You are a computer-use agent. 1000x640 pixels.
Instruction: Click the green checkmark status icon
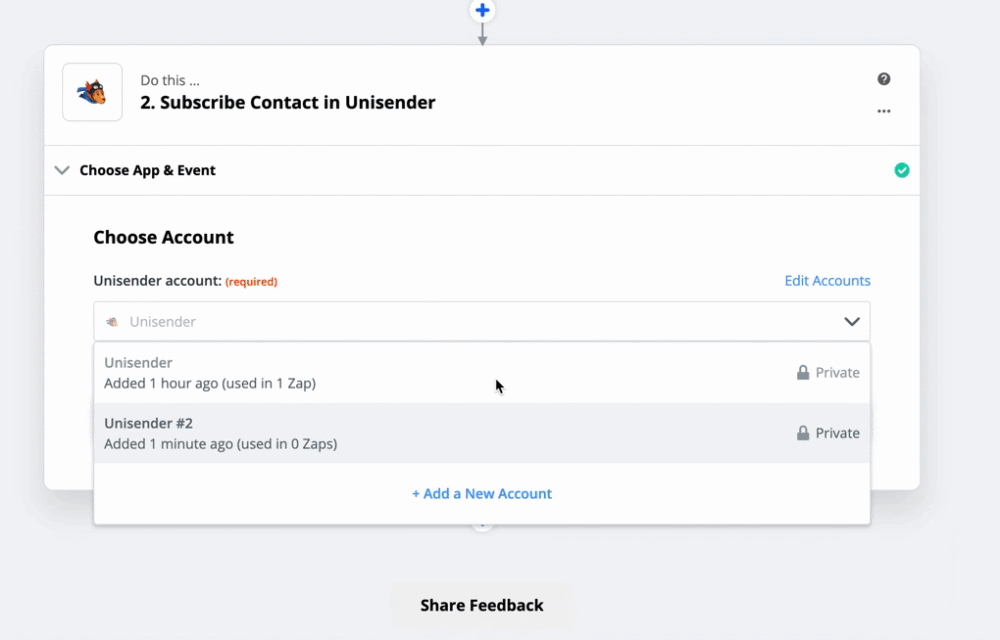pos(902,170)
